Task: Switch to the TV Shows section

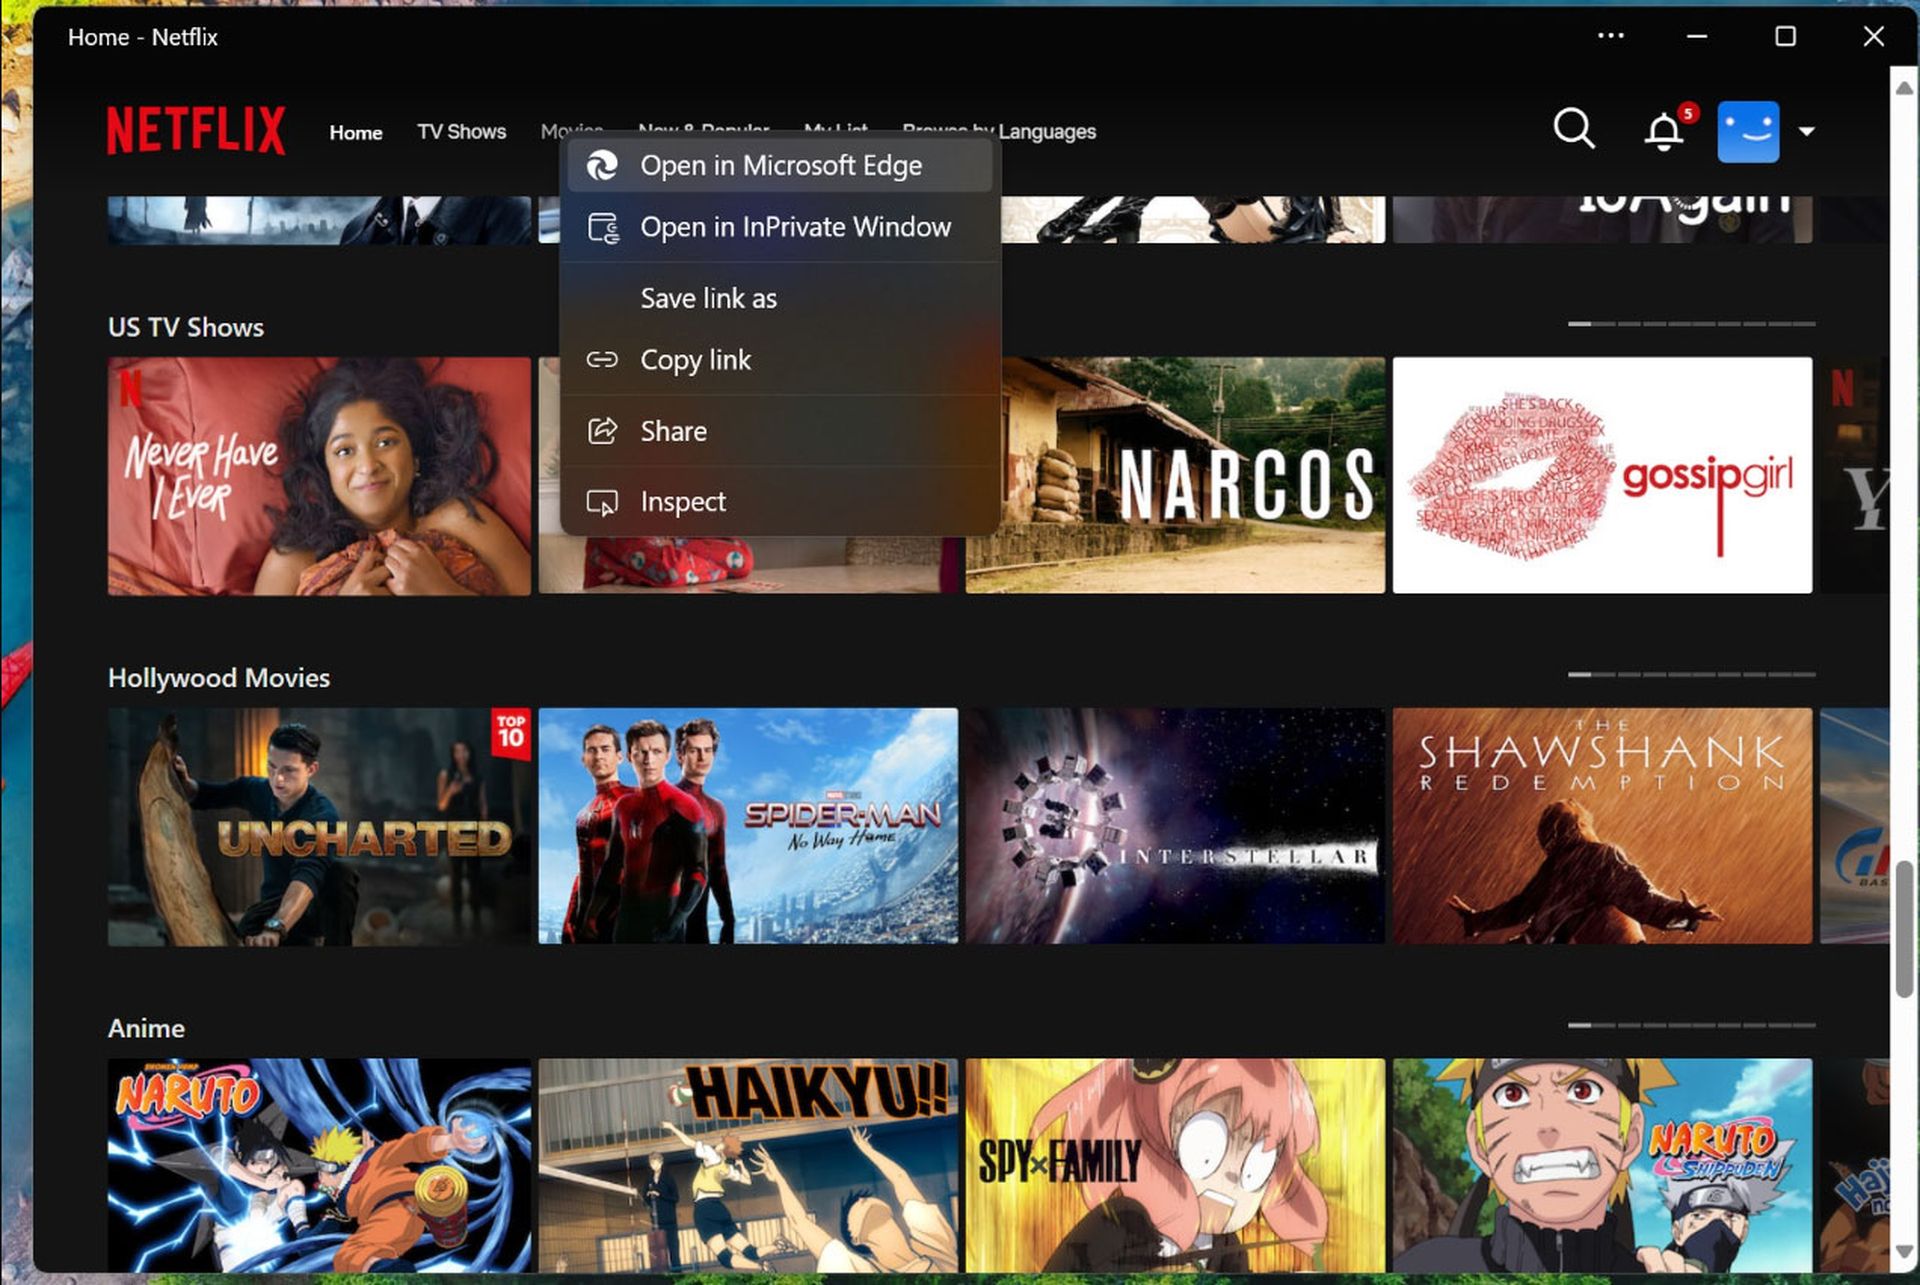Action: pyautogui.click(x=461, y=130)
